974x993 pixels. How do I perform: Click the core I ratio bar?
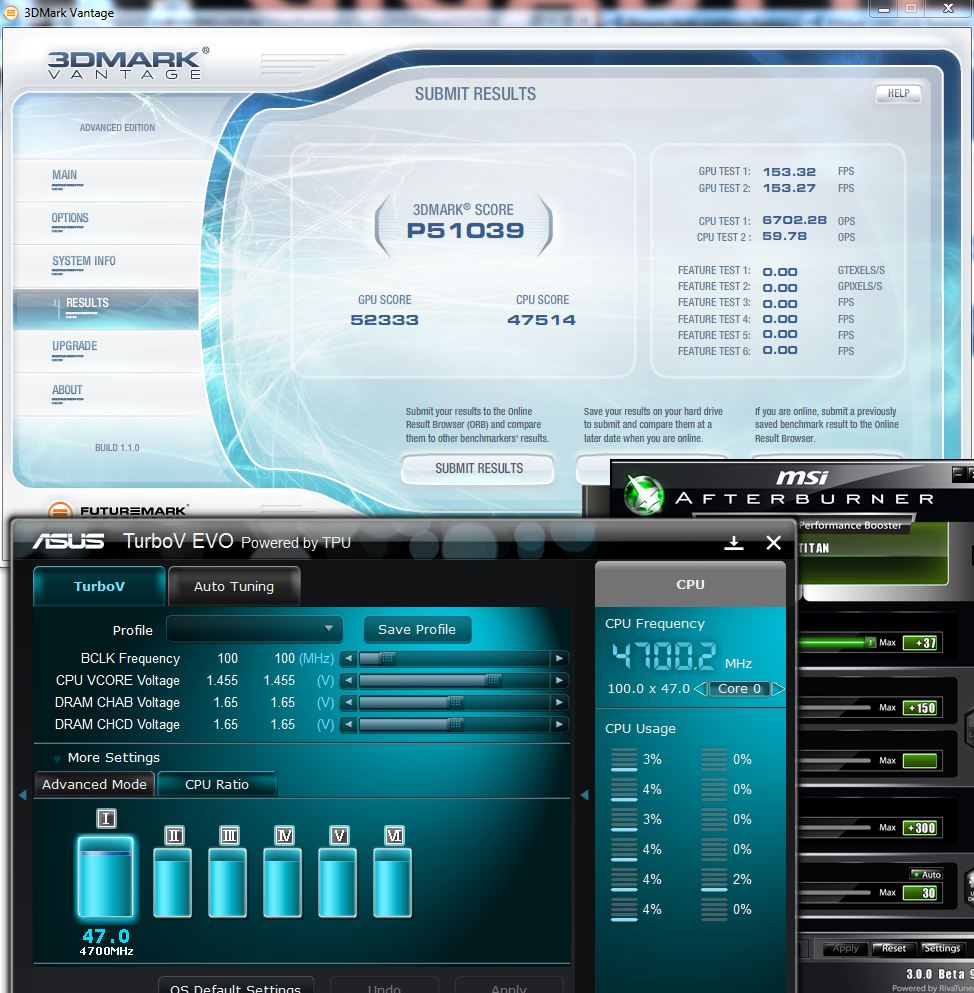(x=105, y=877)
